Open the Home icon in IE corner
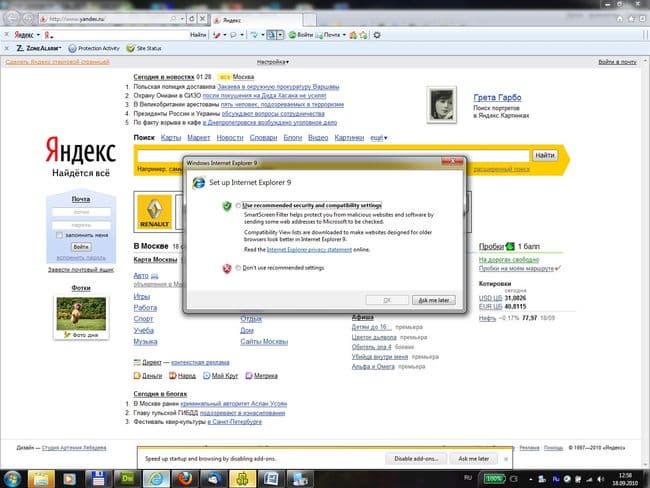The image size is (650, 488). (x=620, y=19)
